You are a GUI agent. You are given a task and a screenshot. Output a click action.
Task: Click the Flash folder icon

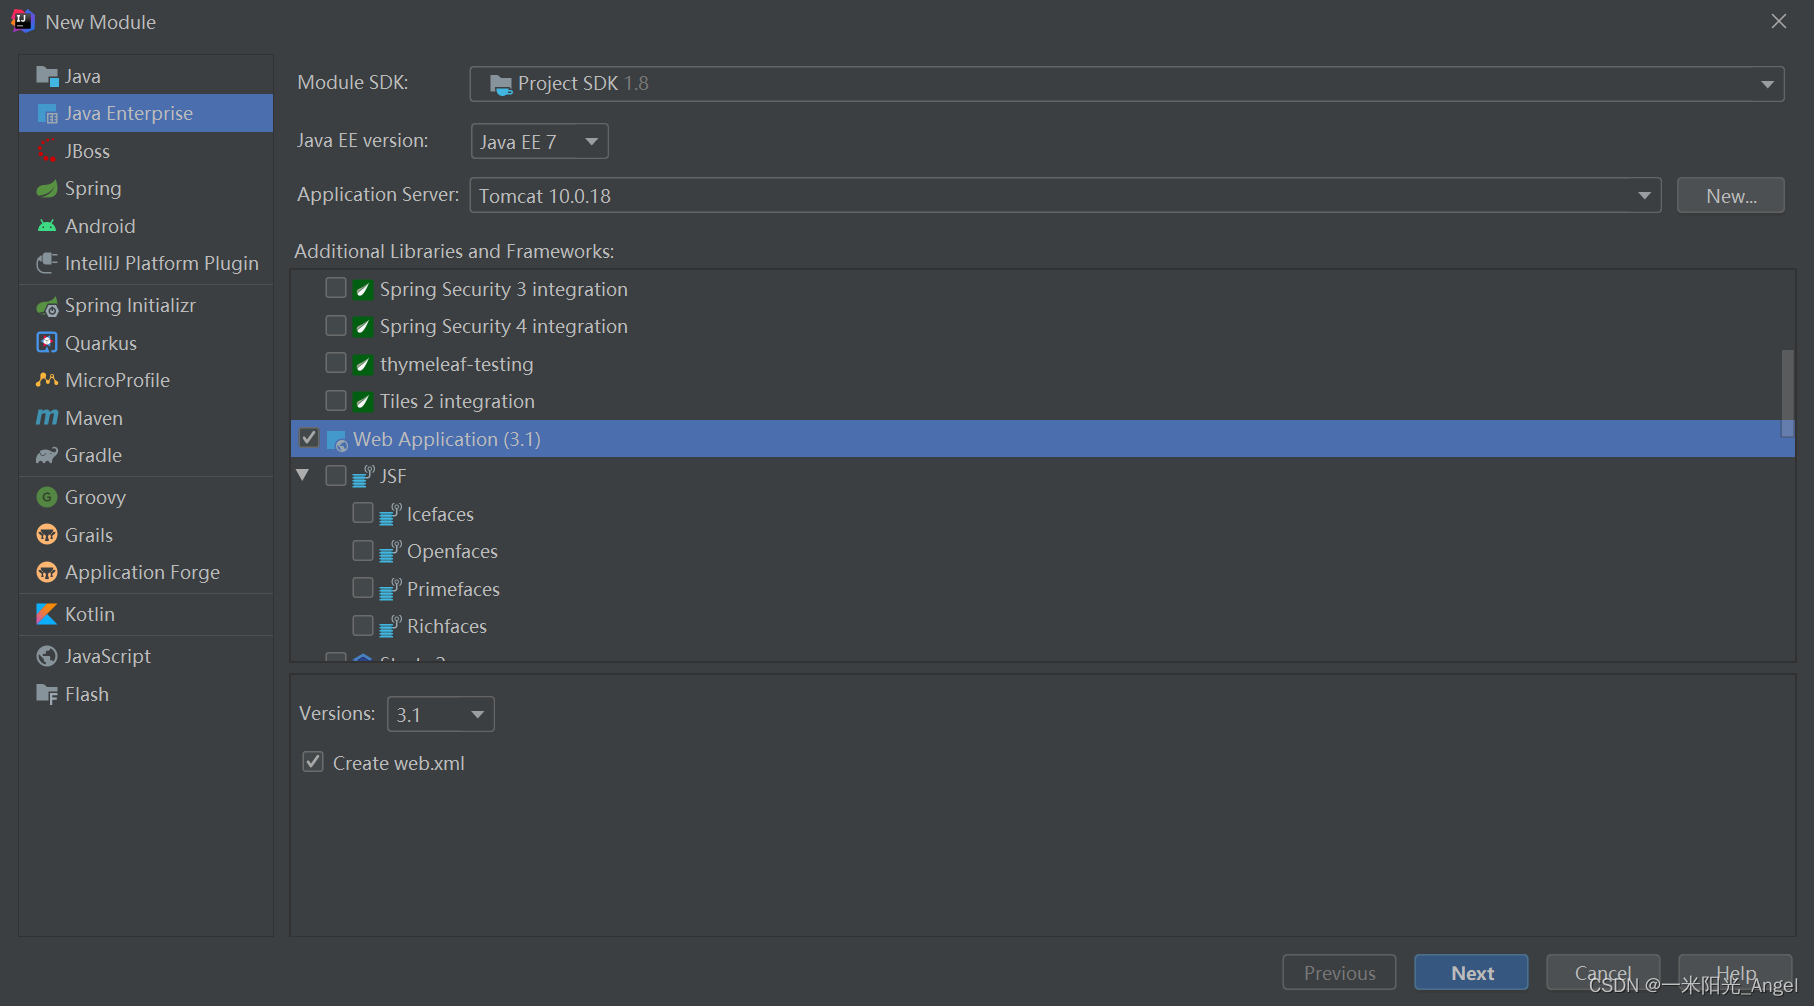[x=47, y=694]
